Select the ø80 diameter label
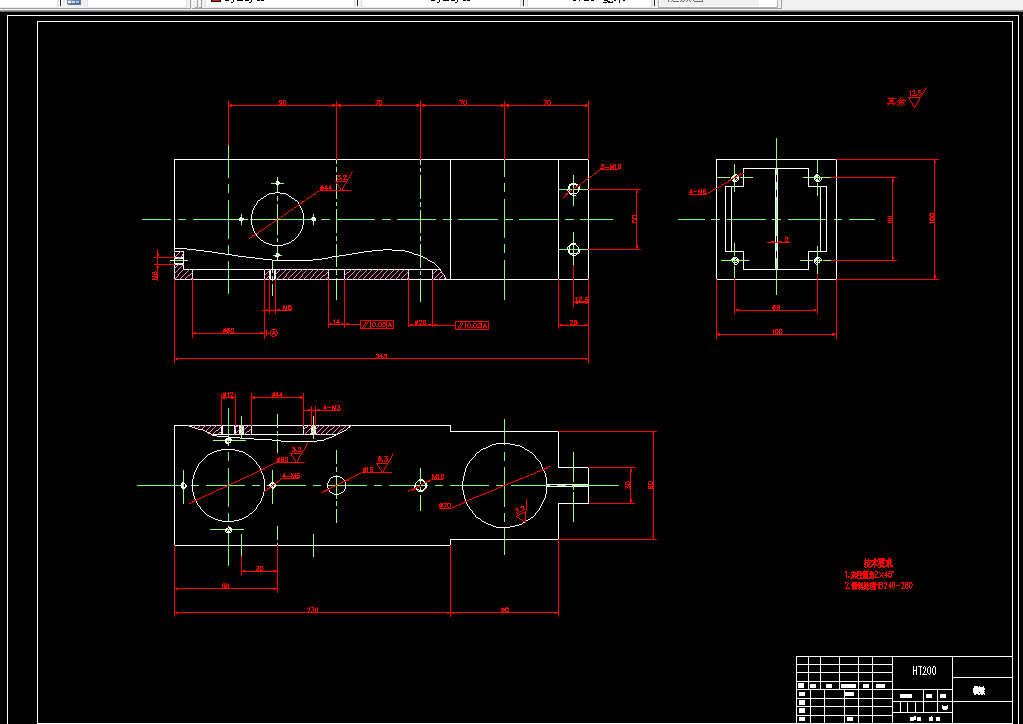1023x724 pixels. (x=282, y=460)
